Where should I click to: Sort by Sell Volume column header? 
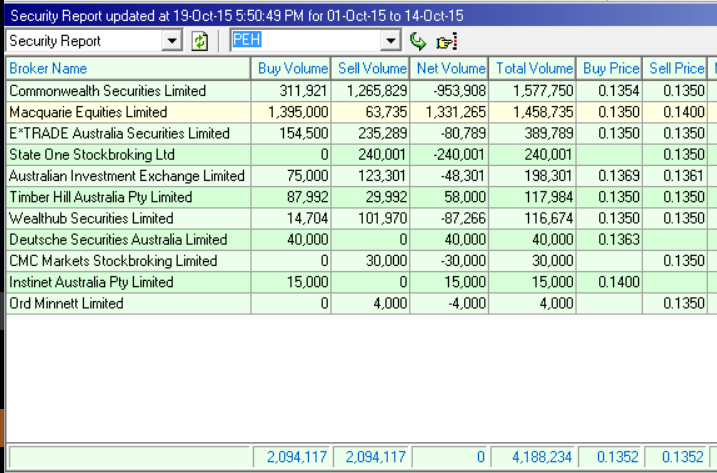[x=370, y=68]
